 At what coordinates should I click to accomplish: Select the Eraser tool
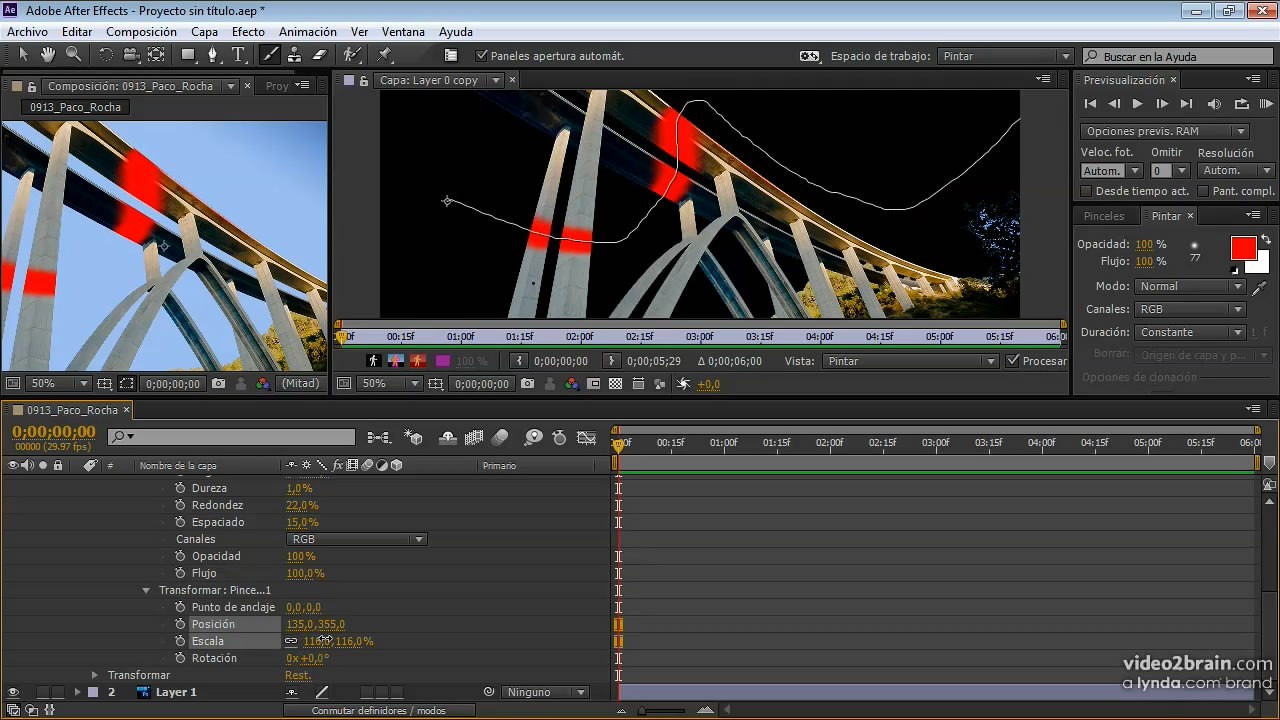(319, 55)
